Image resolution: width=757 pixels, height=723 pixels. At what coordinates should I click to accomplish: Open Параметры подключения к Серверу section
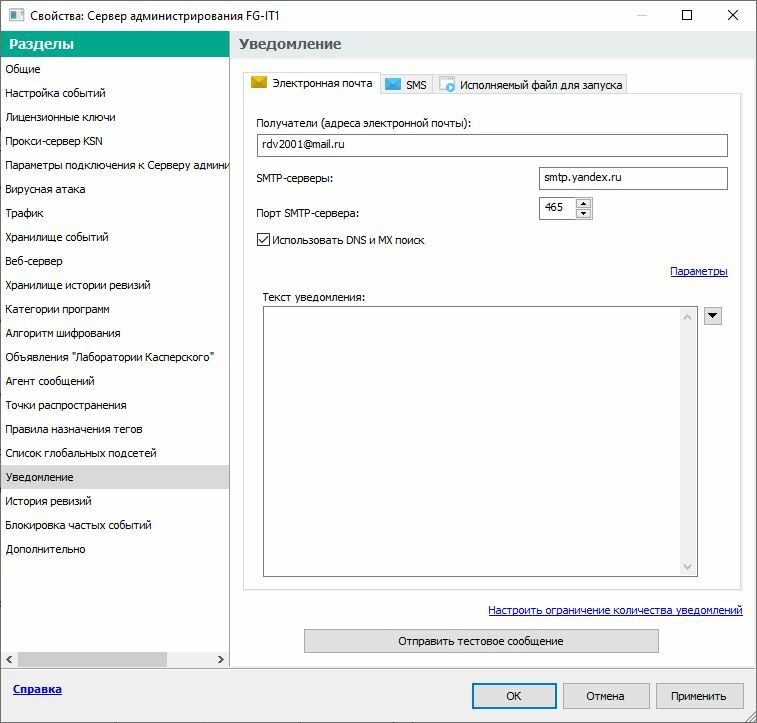[114, 165]
